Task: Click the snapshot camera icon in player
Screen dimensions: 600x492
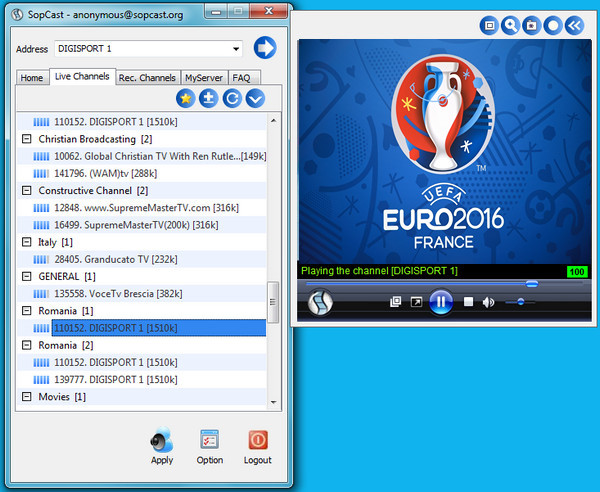Action: tap(532, 26)
